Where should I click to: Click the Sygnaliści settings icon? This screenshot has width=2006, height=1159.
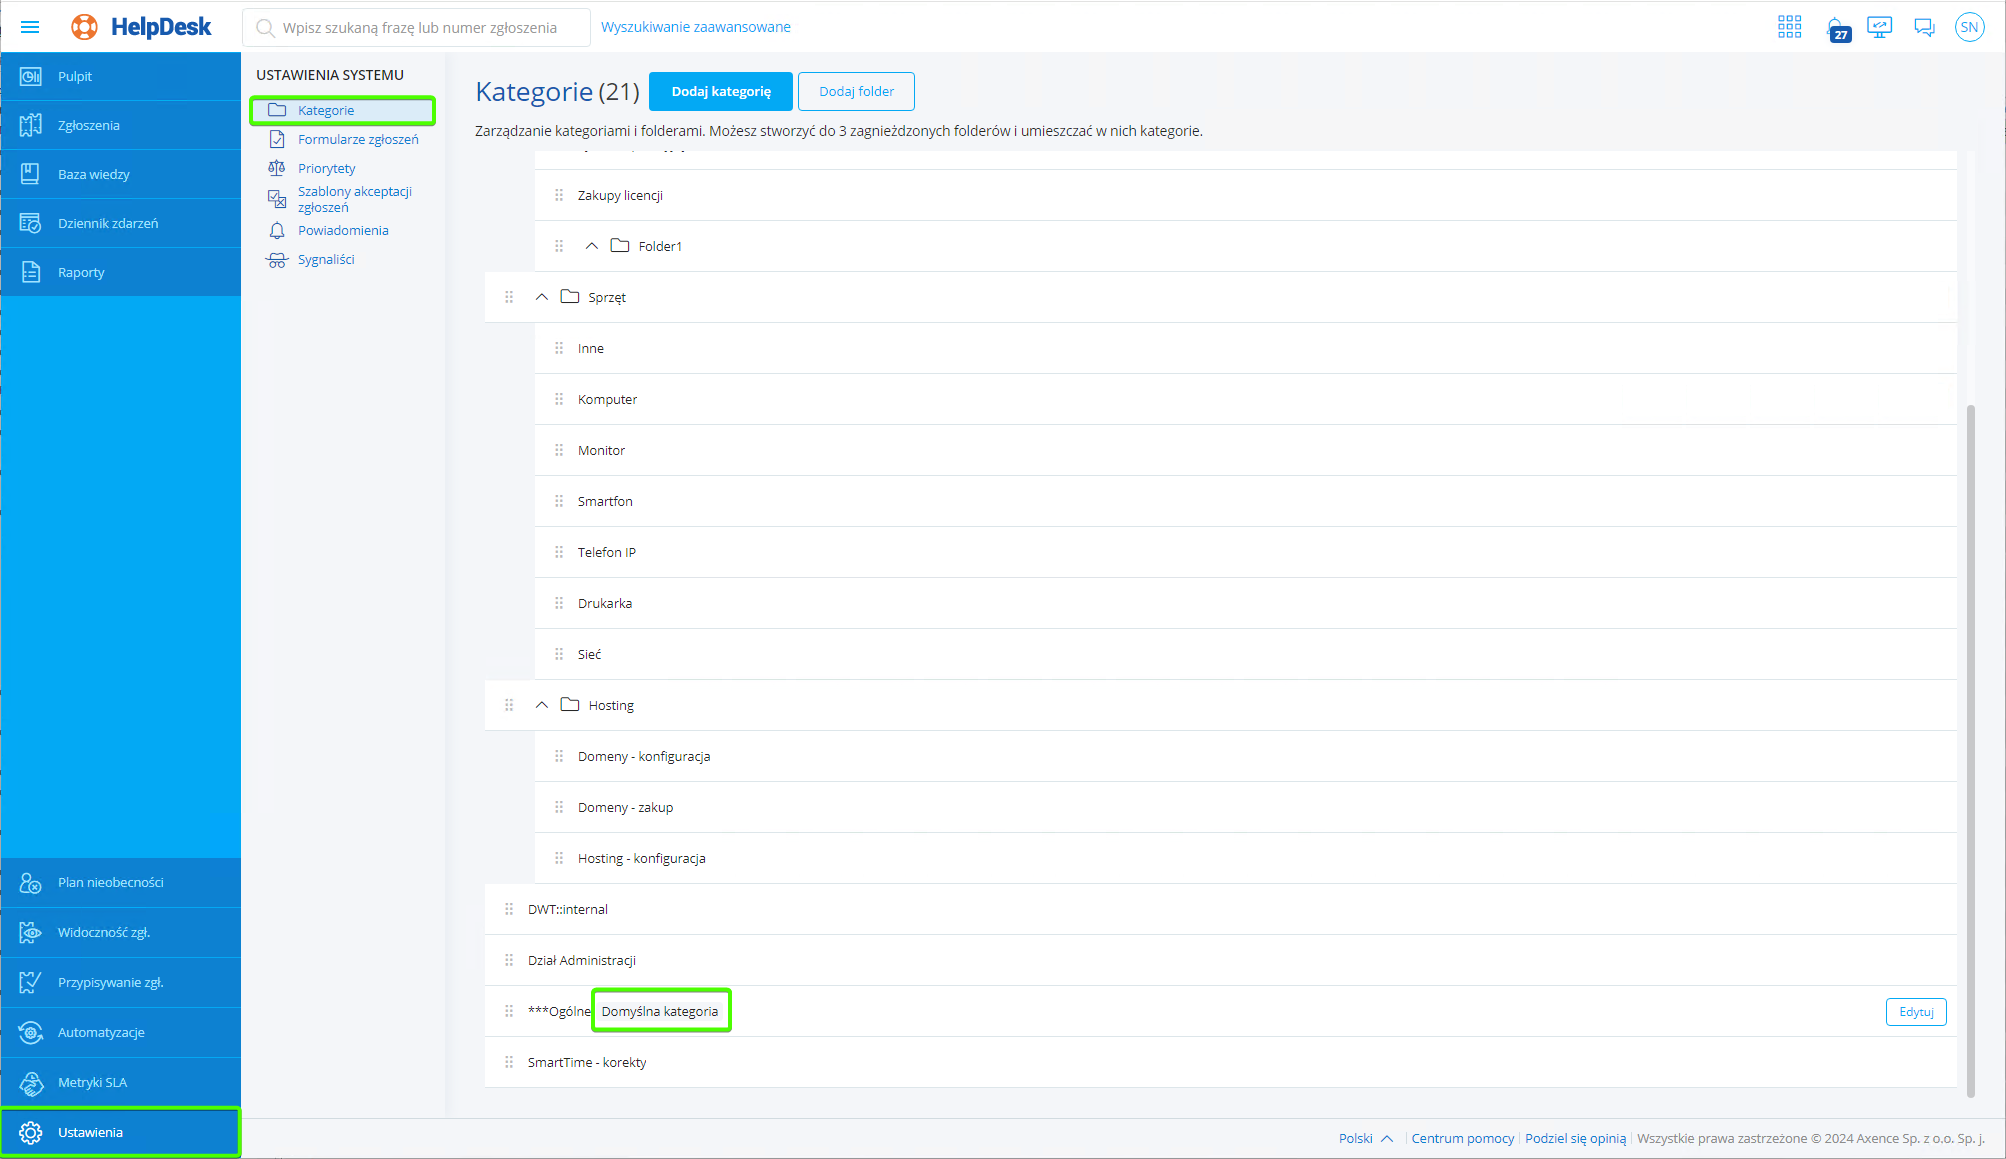[x=276, y=258]
